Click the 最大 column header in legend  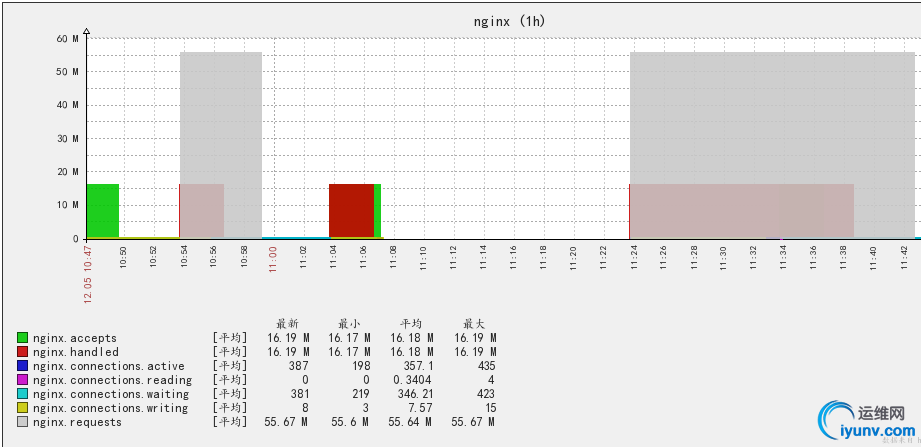pos(474,324)
